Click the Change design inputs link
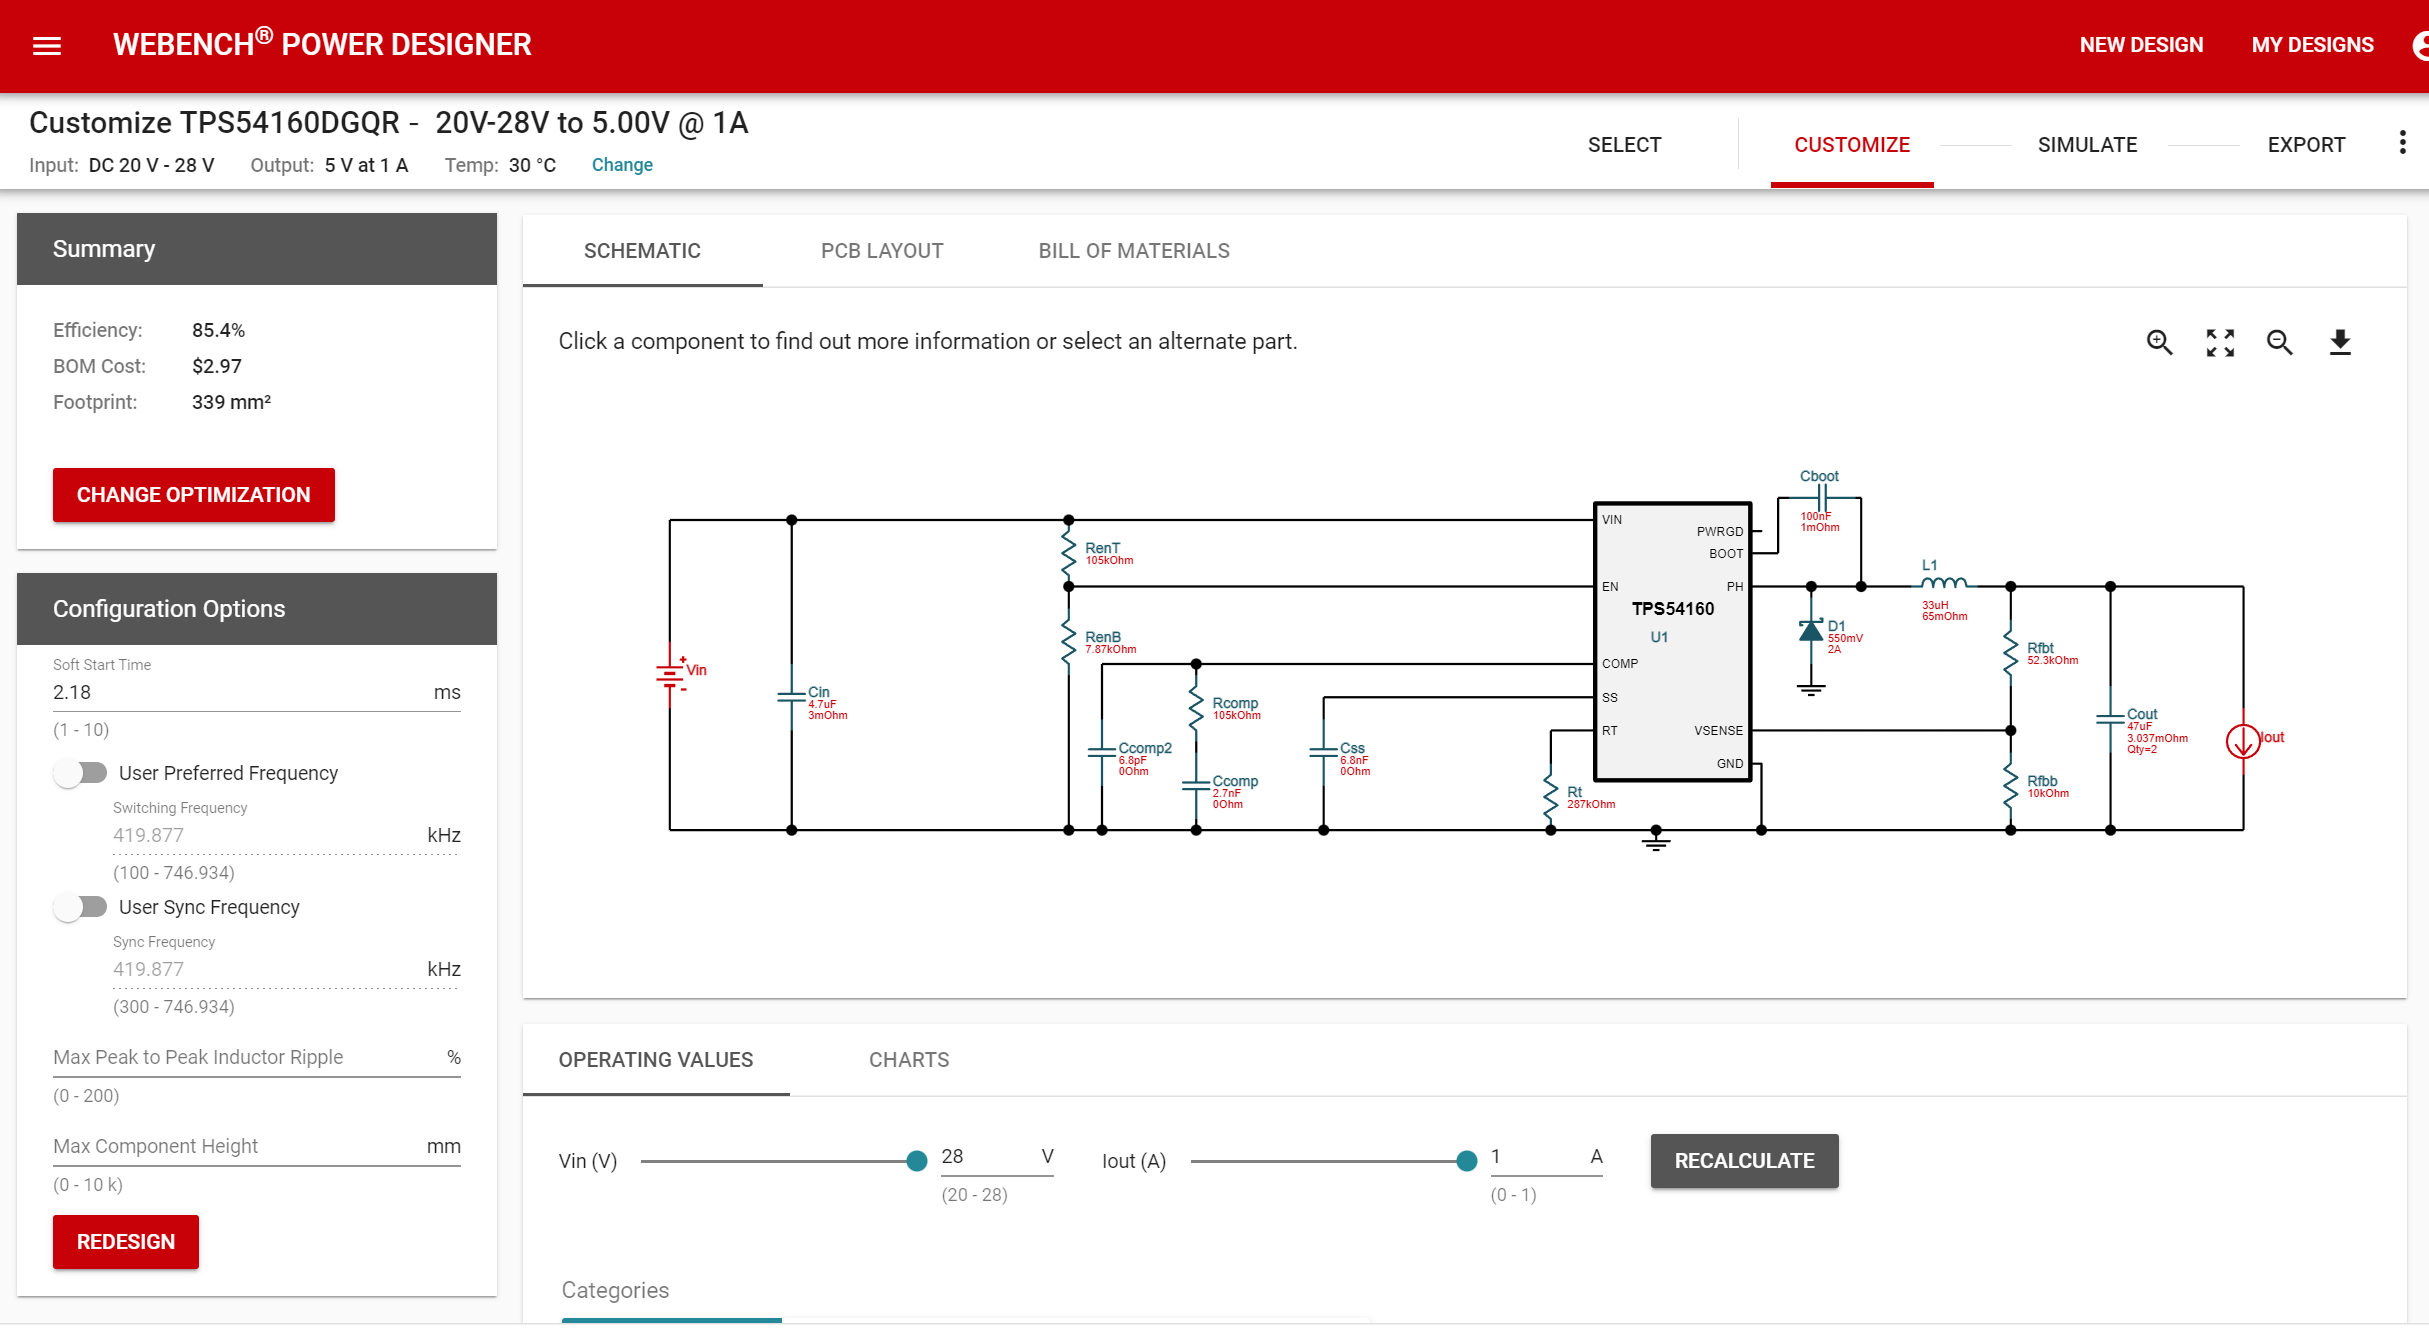This screenshot has height=1328, width=2429. click(x=622, y=165)
